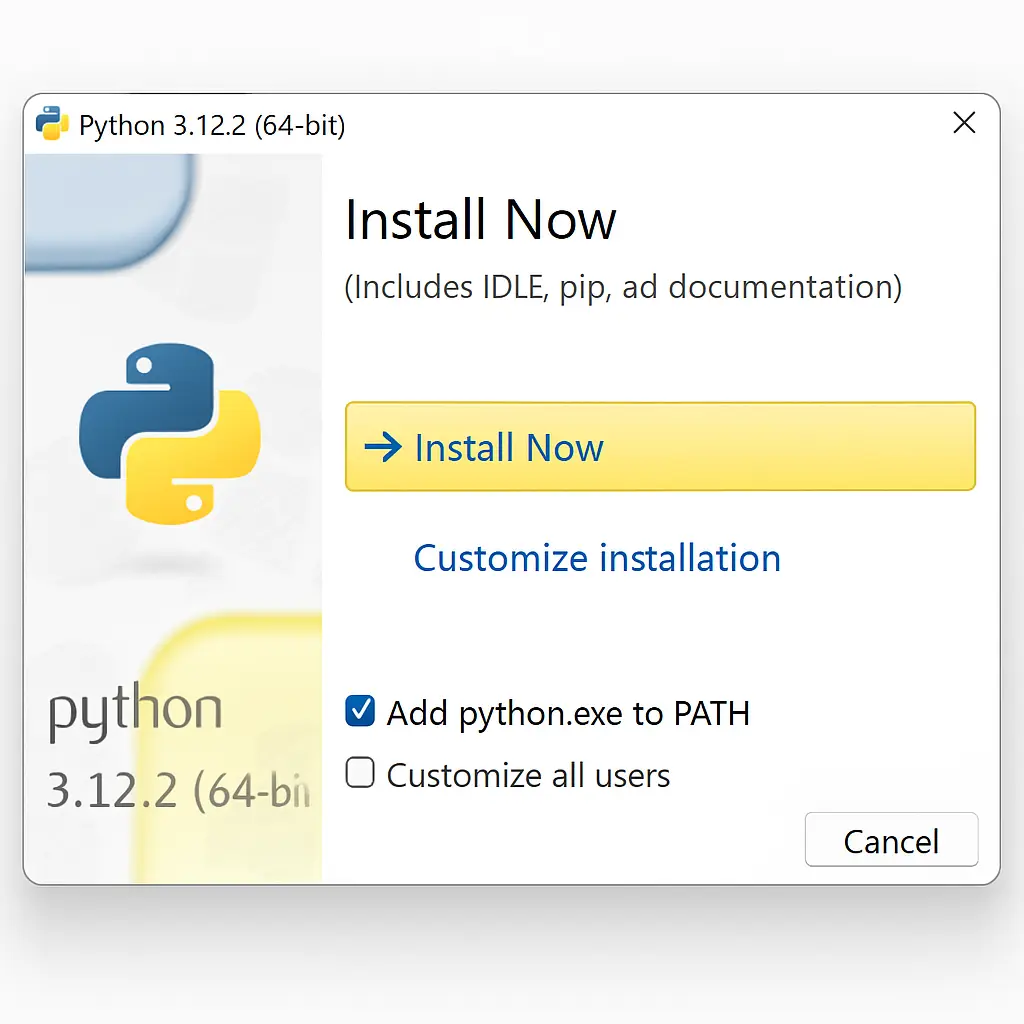Click the 'Python 3.12.2 (64-bit)' title bar text
1024x1024 pixels.
212,126
